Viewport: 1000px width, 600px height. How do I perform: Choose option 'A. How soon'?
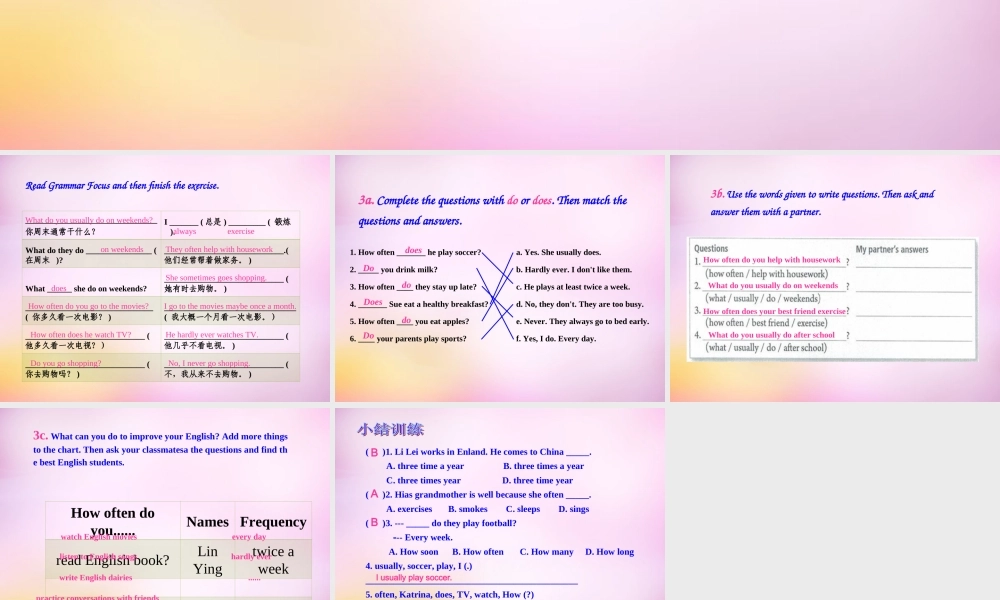(413, 552)
